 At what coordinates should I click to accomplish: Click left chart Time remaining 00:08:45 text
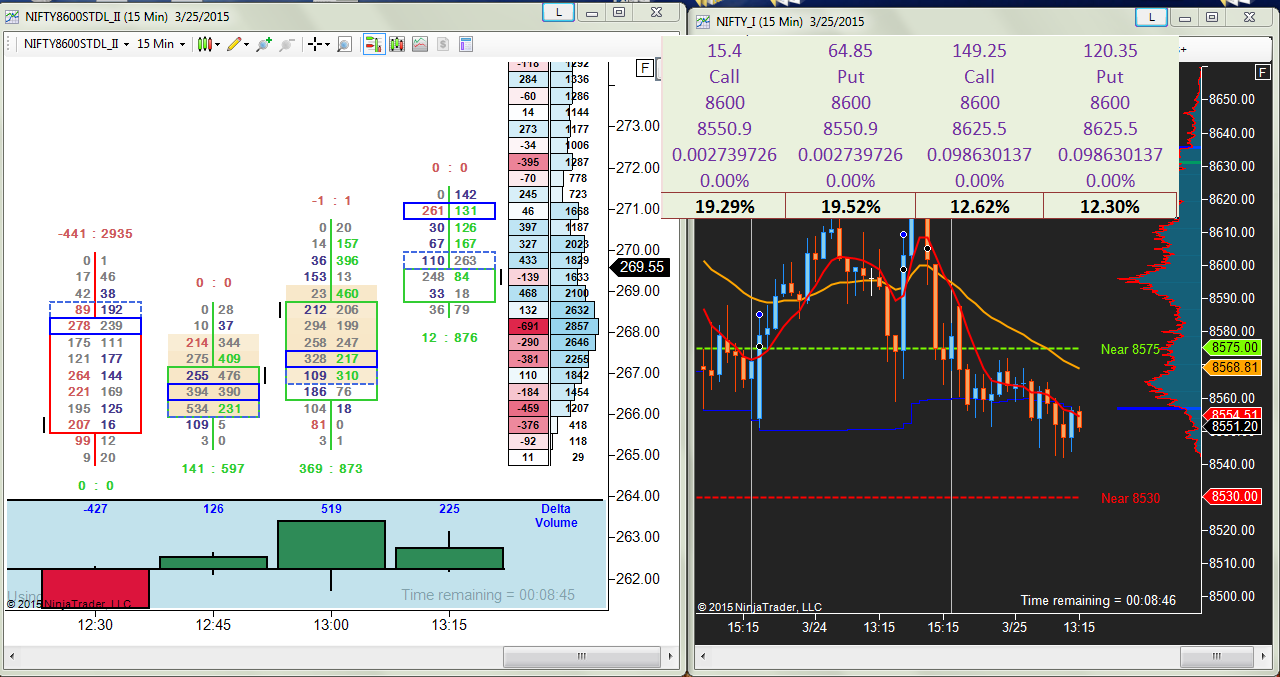[488, 595]
